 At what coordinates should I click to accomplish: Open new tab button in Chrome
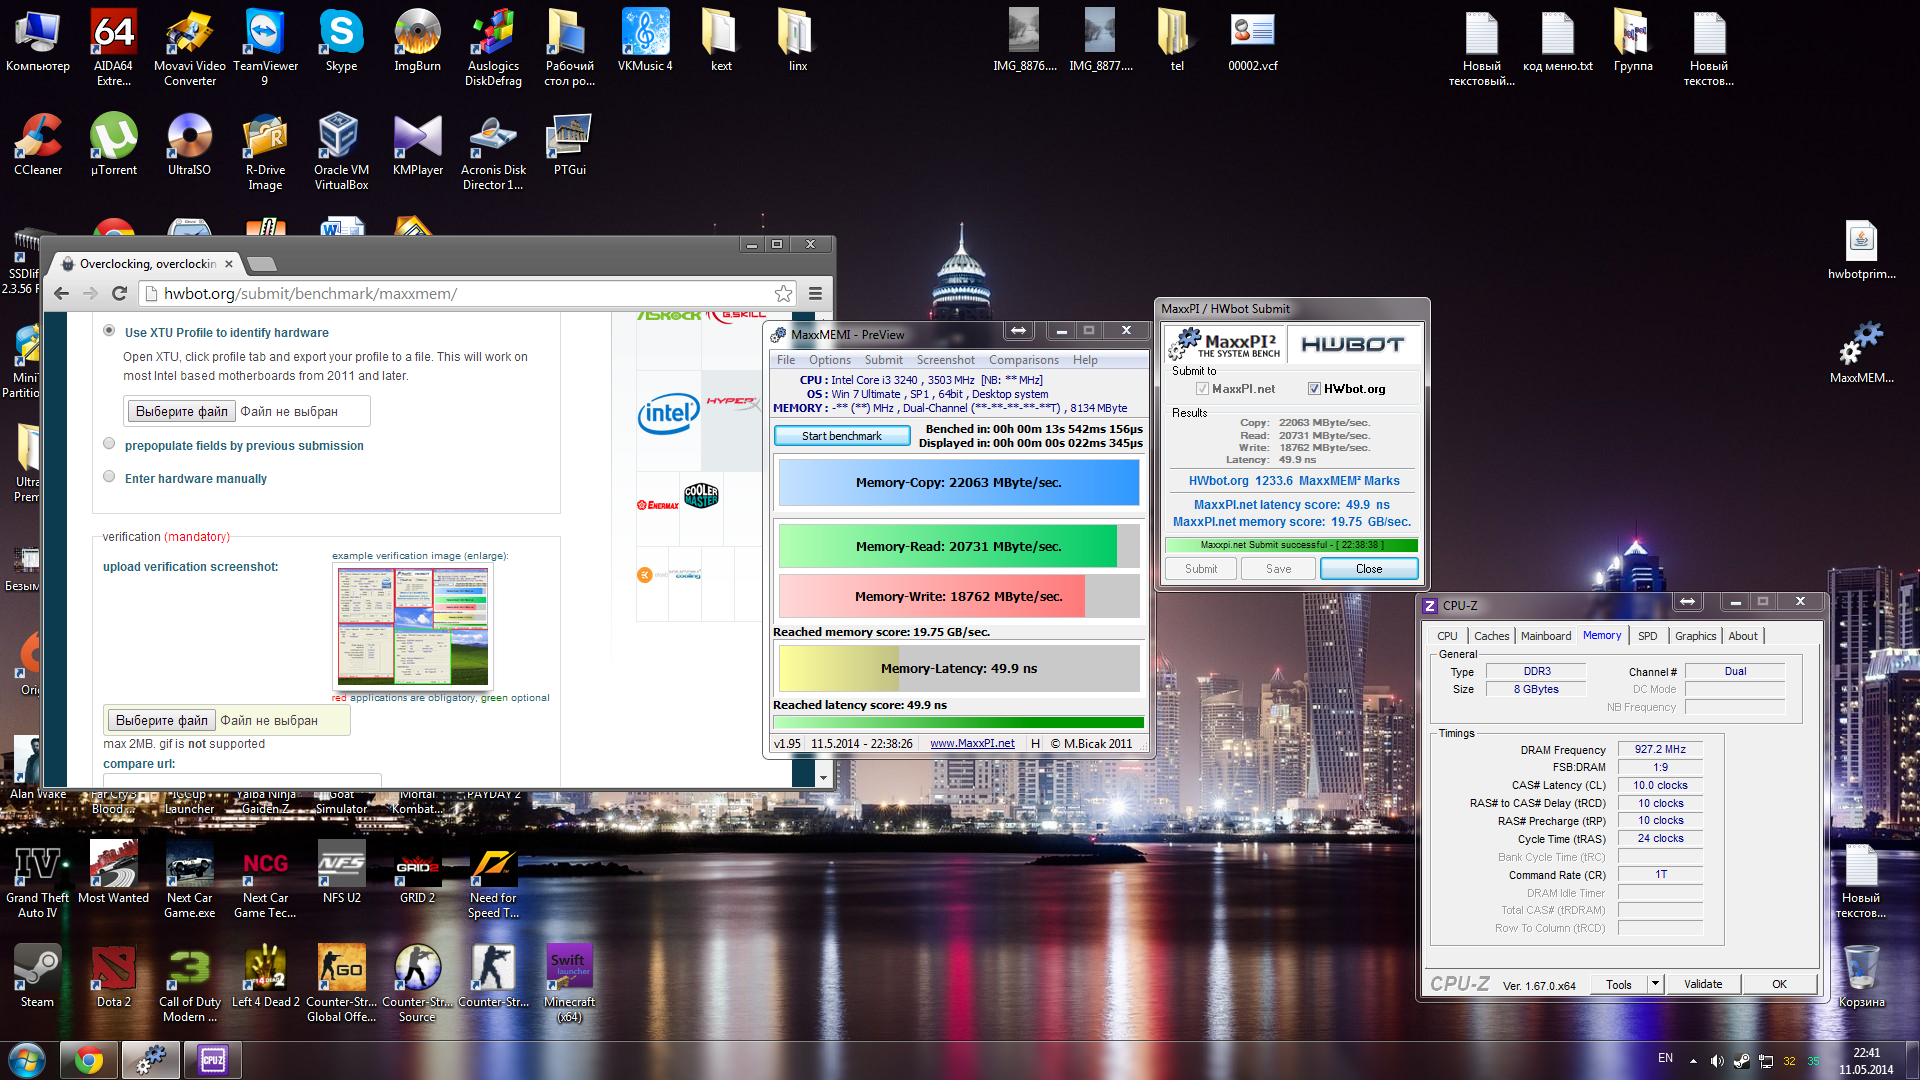[x=262, y=264]
